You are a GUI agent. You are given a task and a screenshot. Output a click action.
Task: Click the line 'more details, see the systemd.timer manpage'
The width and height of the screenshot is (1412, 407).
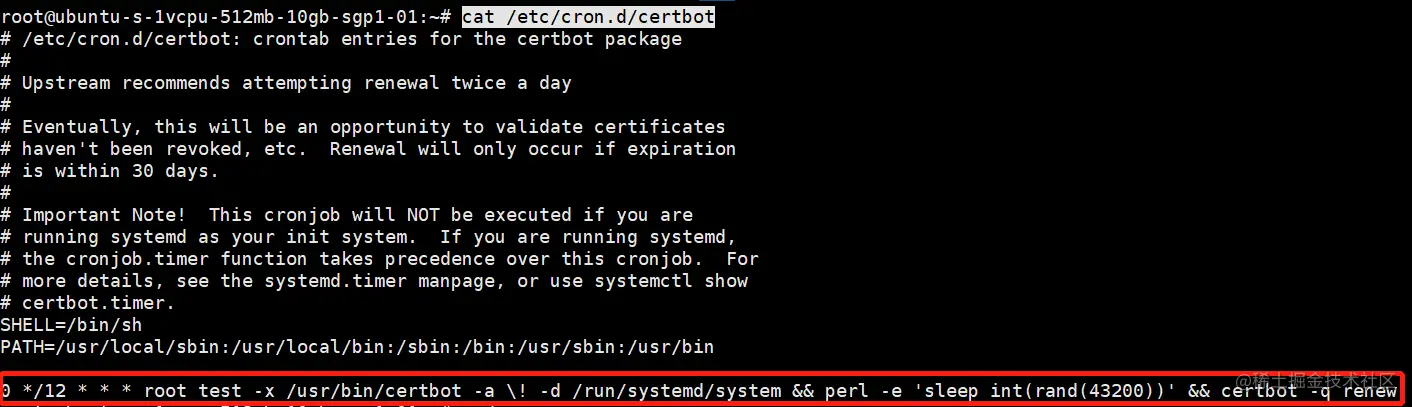coord(374,281)
